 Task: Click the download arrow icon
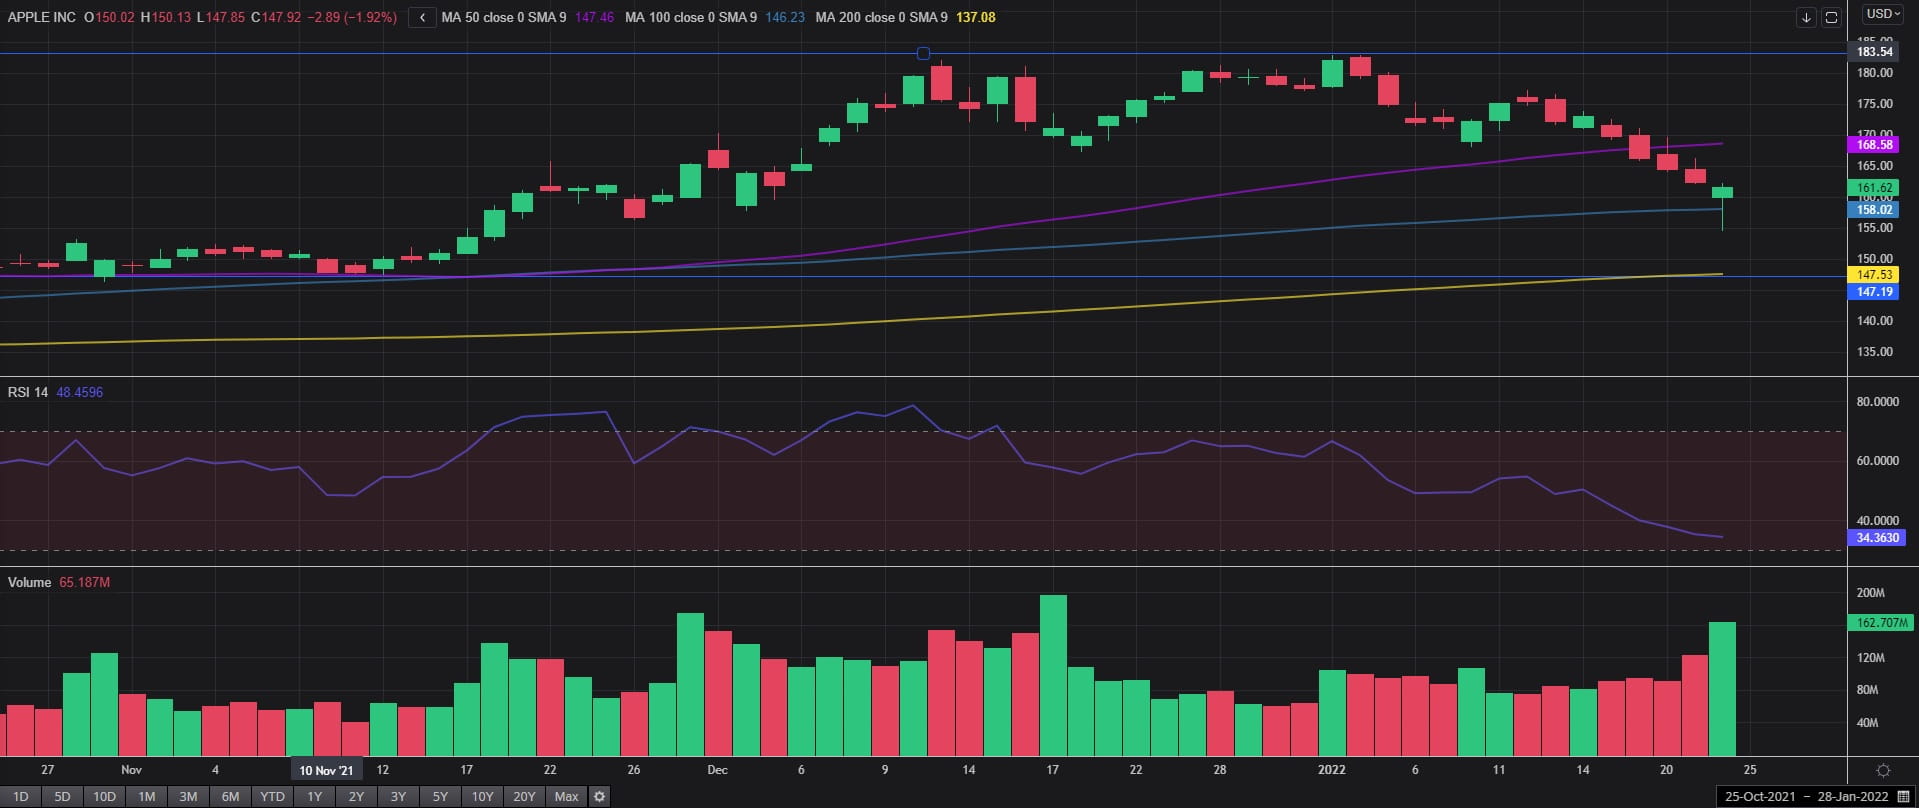point(1806,17)
